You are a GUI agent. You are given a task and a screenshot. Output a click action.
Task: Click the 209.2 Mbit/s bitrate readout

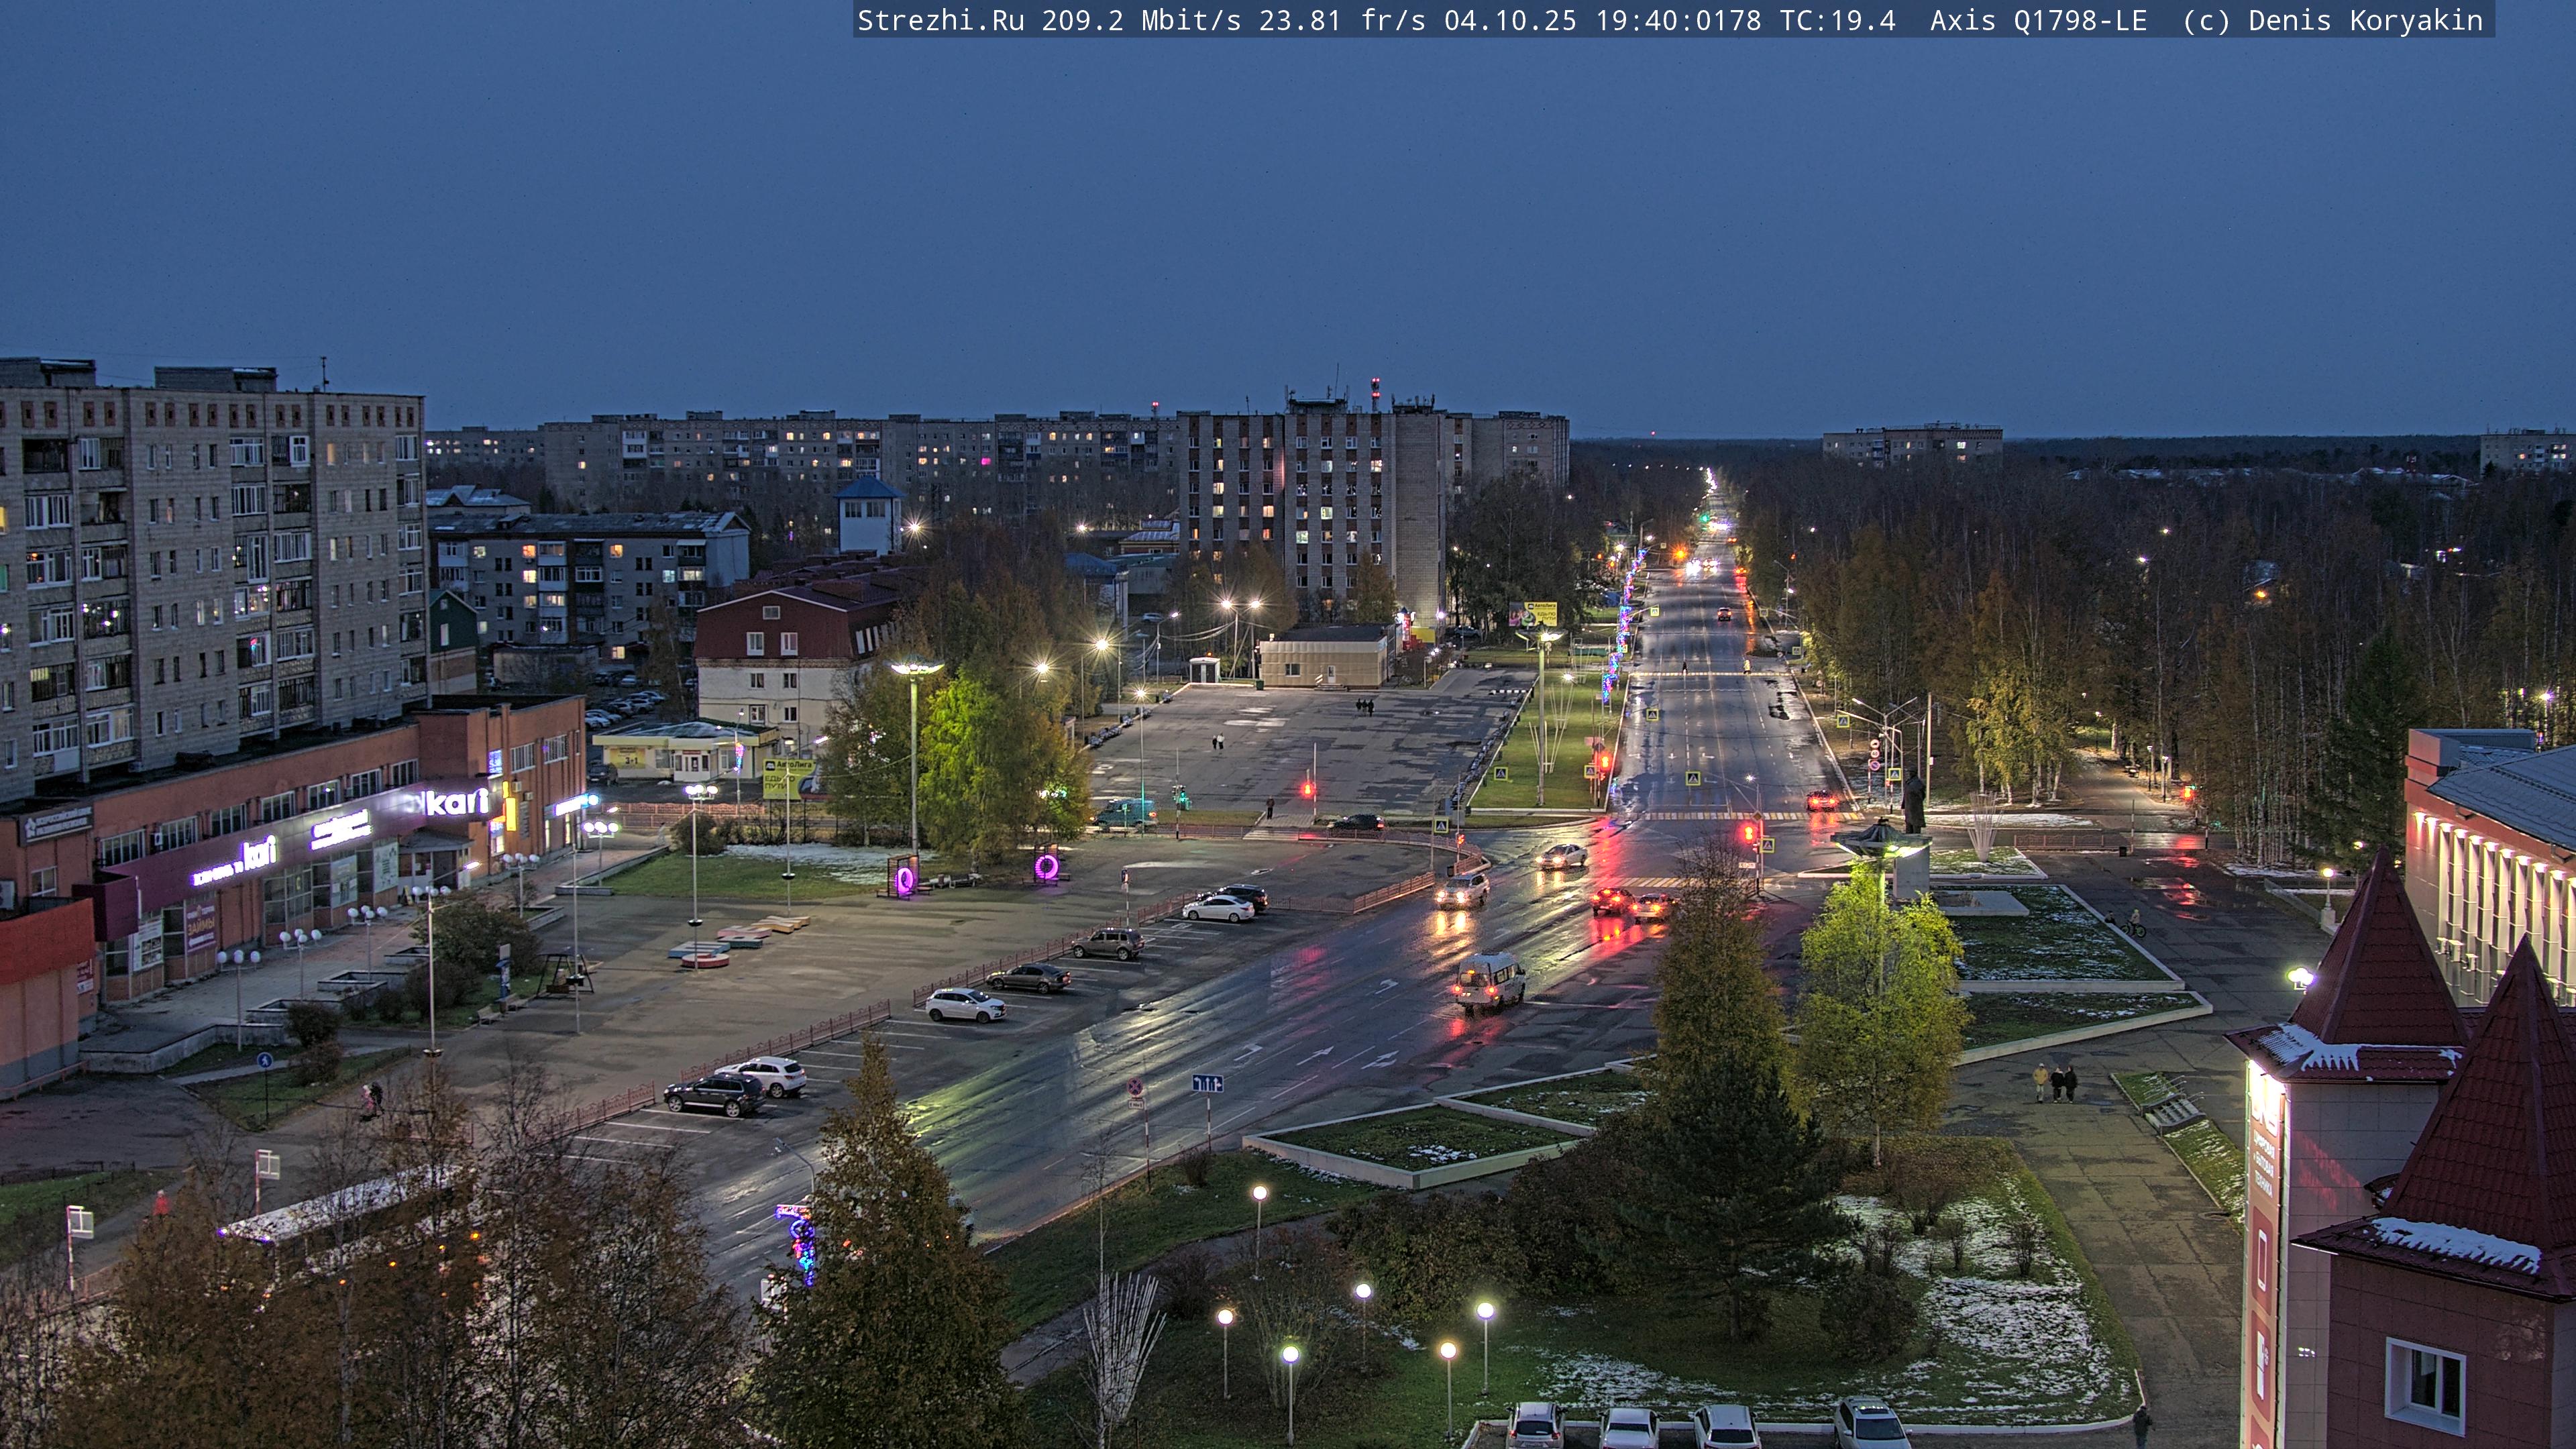click(x=1140, y=20)
